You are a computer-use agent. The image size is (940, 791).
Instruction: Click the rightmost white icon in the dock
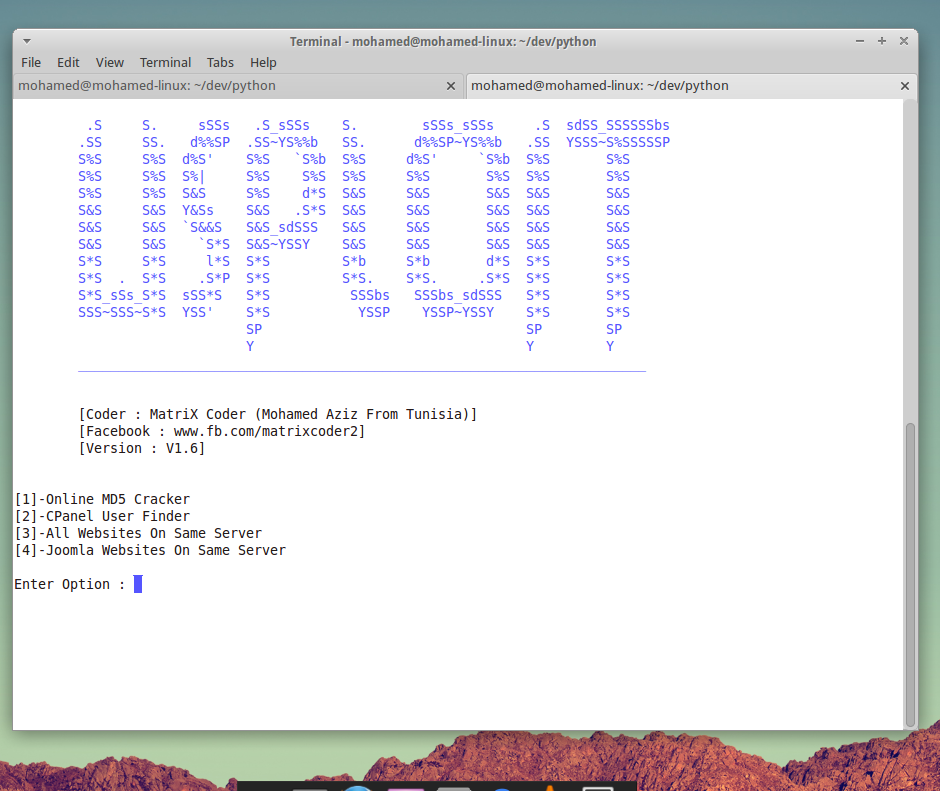tap(597, 786)
